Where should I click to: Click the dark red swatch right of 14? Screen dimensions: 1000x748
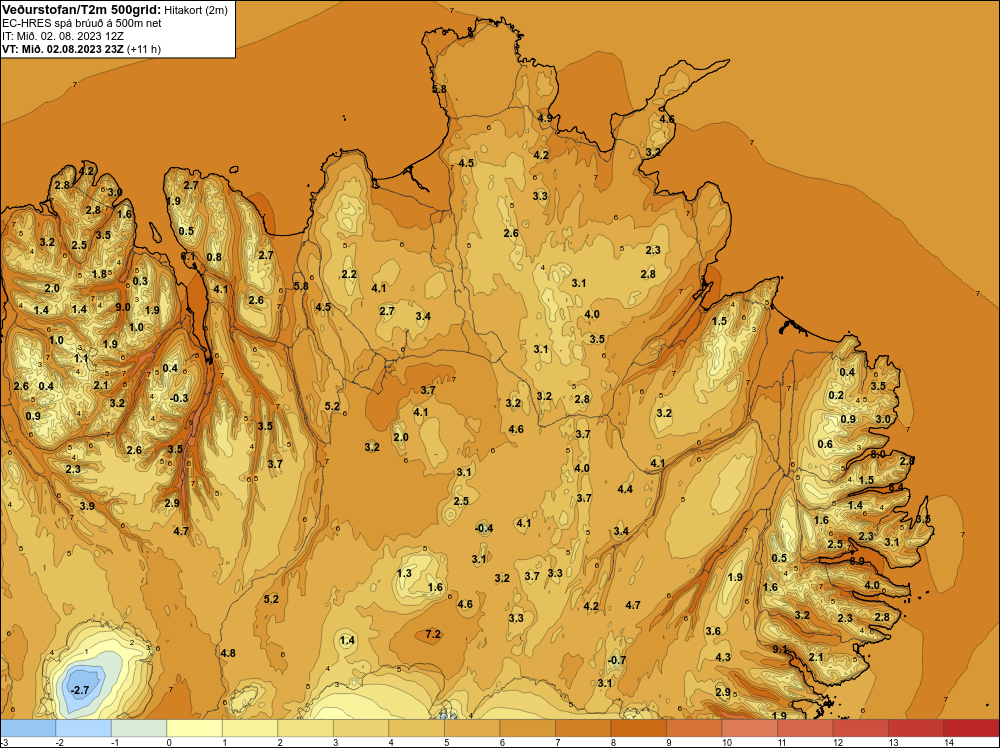(971, 728)
